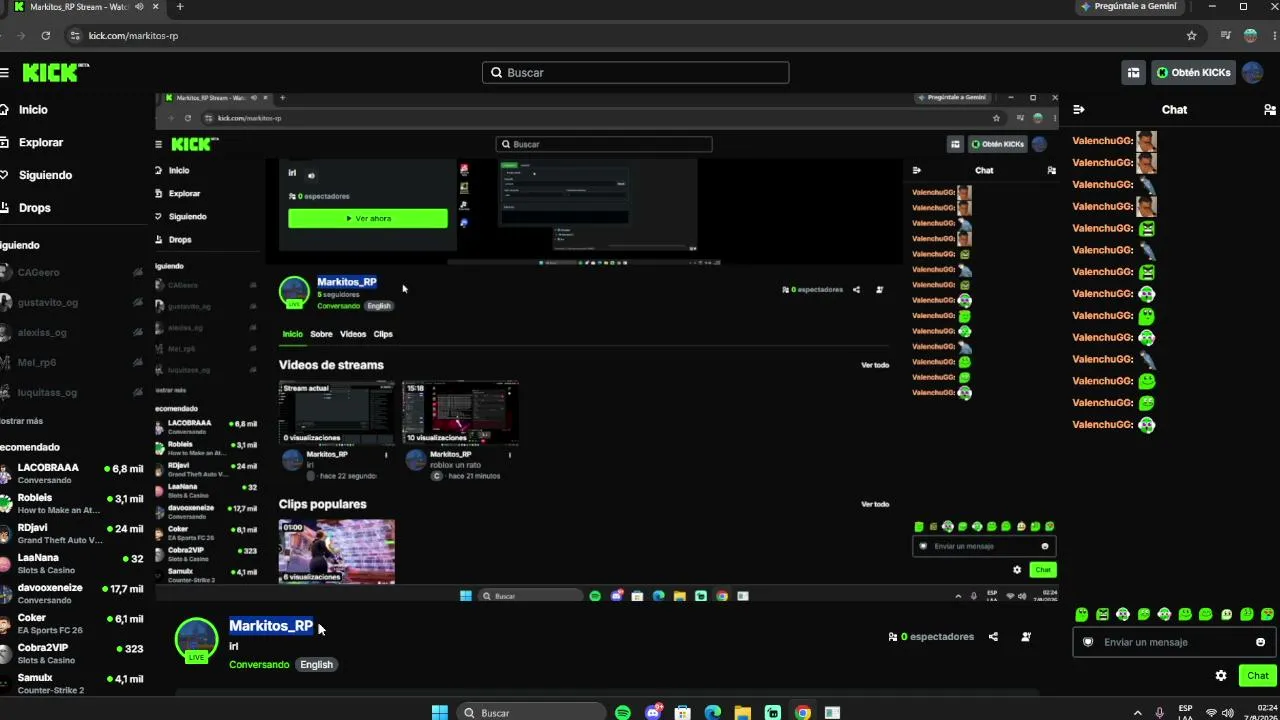Expand the followed list with Mostrar más
Viewport: 1280px width, 720px height.
click(x=22, y=421)
